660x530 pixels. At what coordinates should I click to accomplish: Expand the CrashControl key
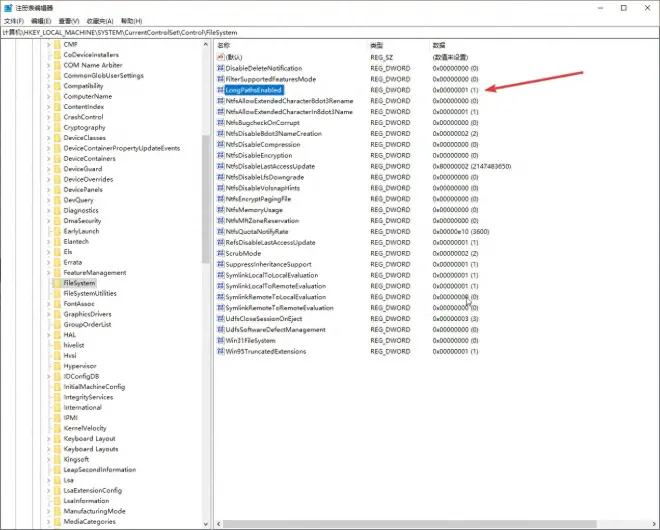pyautogui.click(x=48, y=117)
